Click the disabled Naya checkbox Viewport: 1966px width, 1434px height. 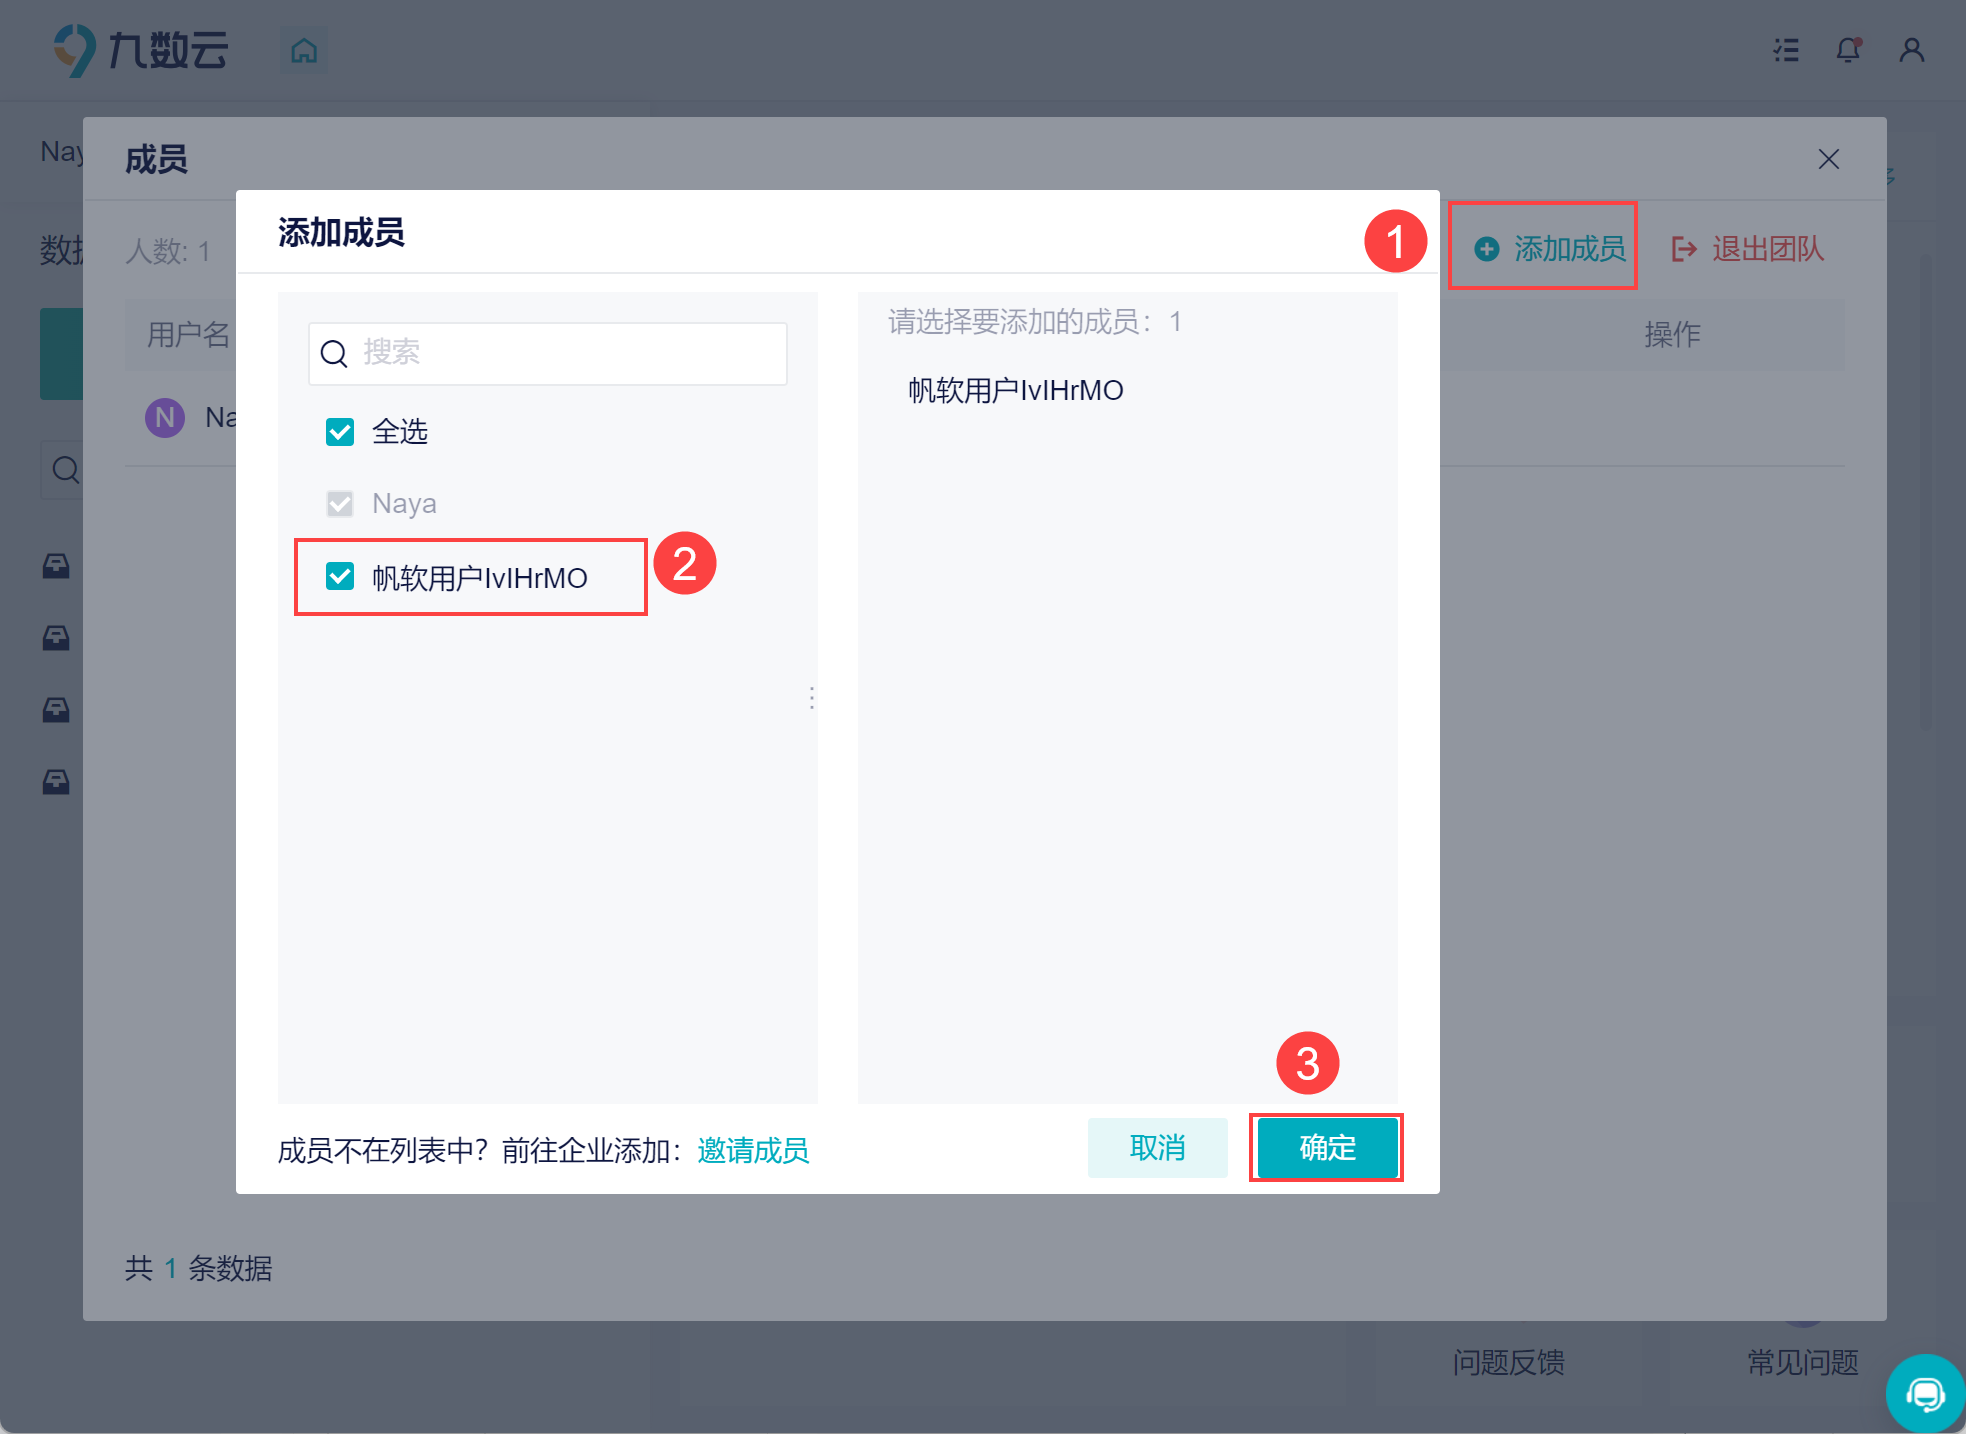pos(340,504)
